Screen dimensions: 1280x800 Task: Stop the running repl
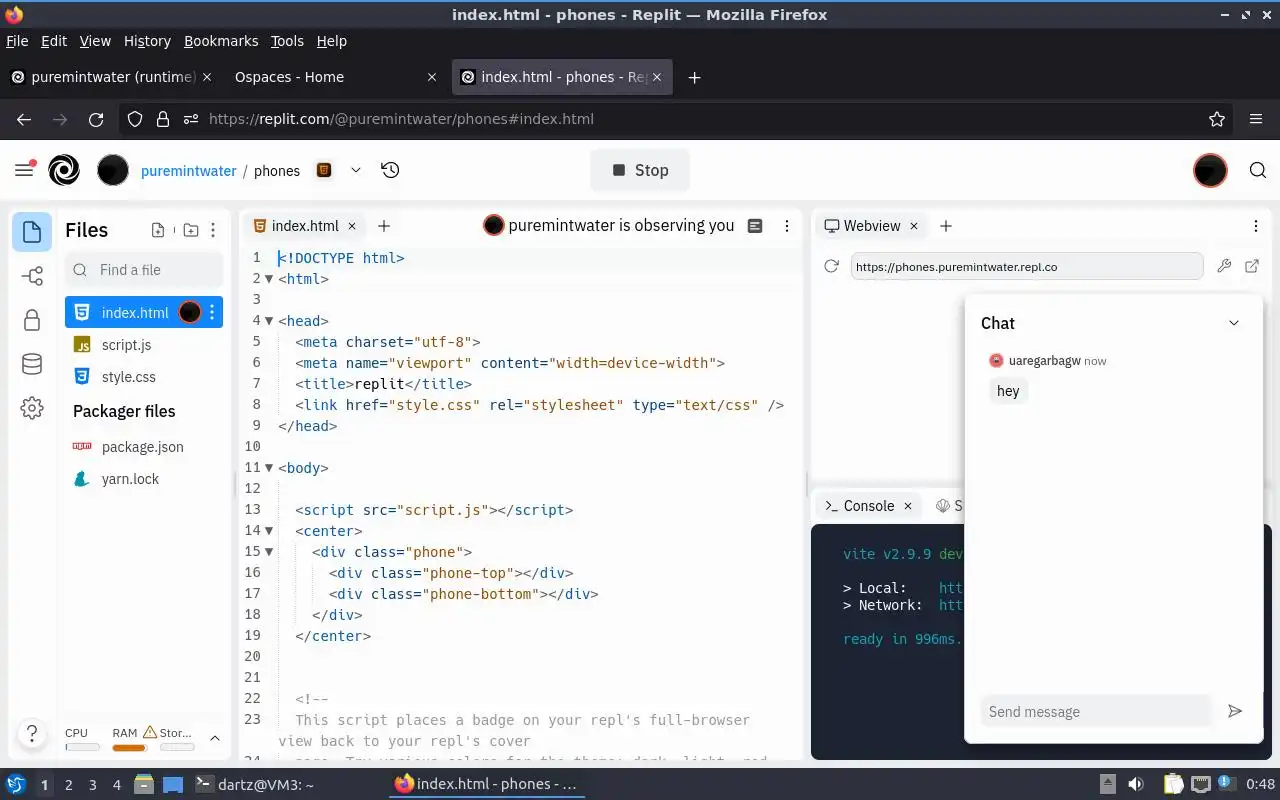pos(640,170)
